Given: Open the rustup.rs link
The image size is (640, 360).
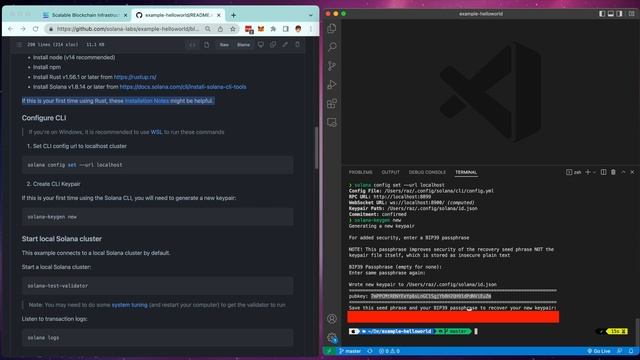Looking at the screenshot, I should pos(135,77).
